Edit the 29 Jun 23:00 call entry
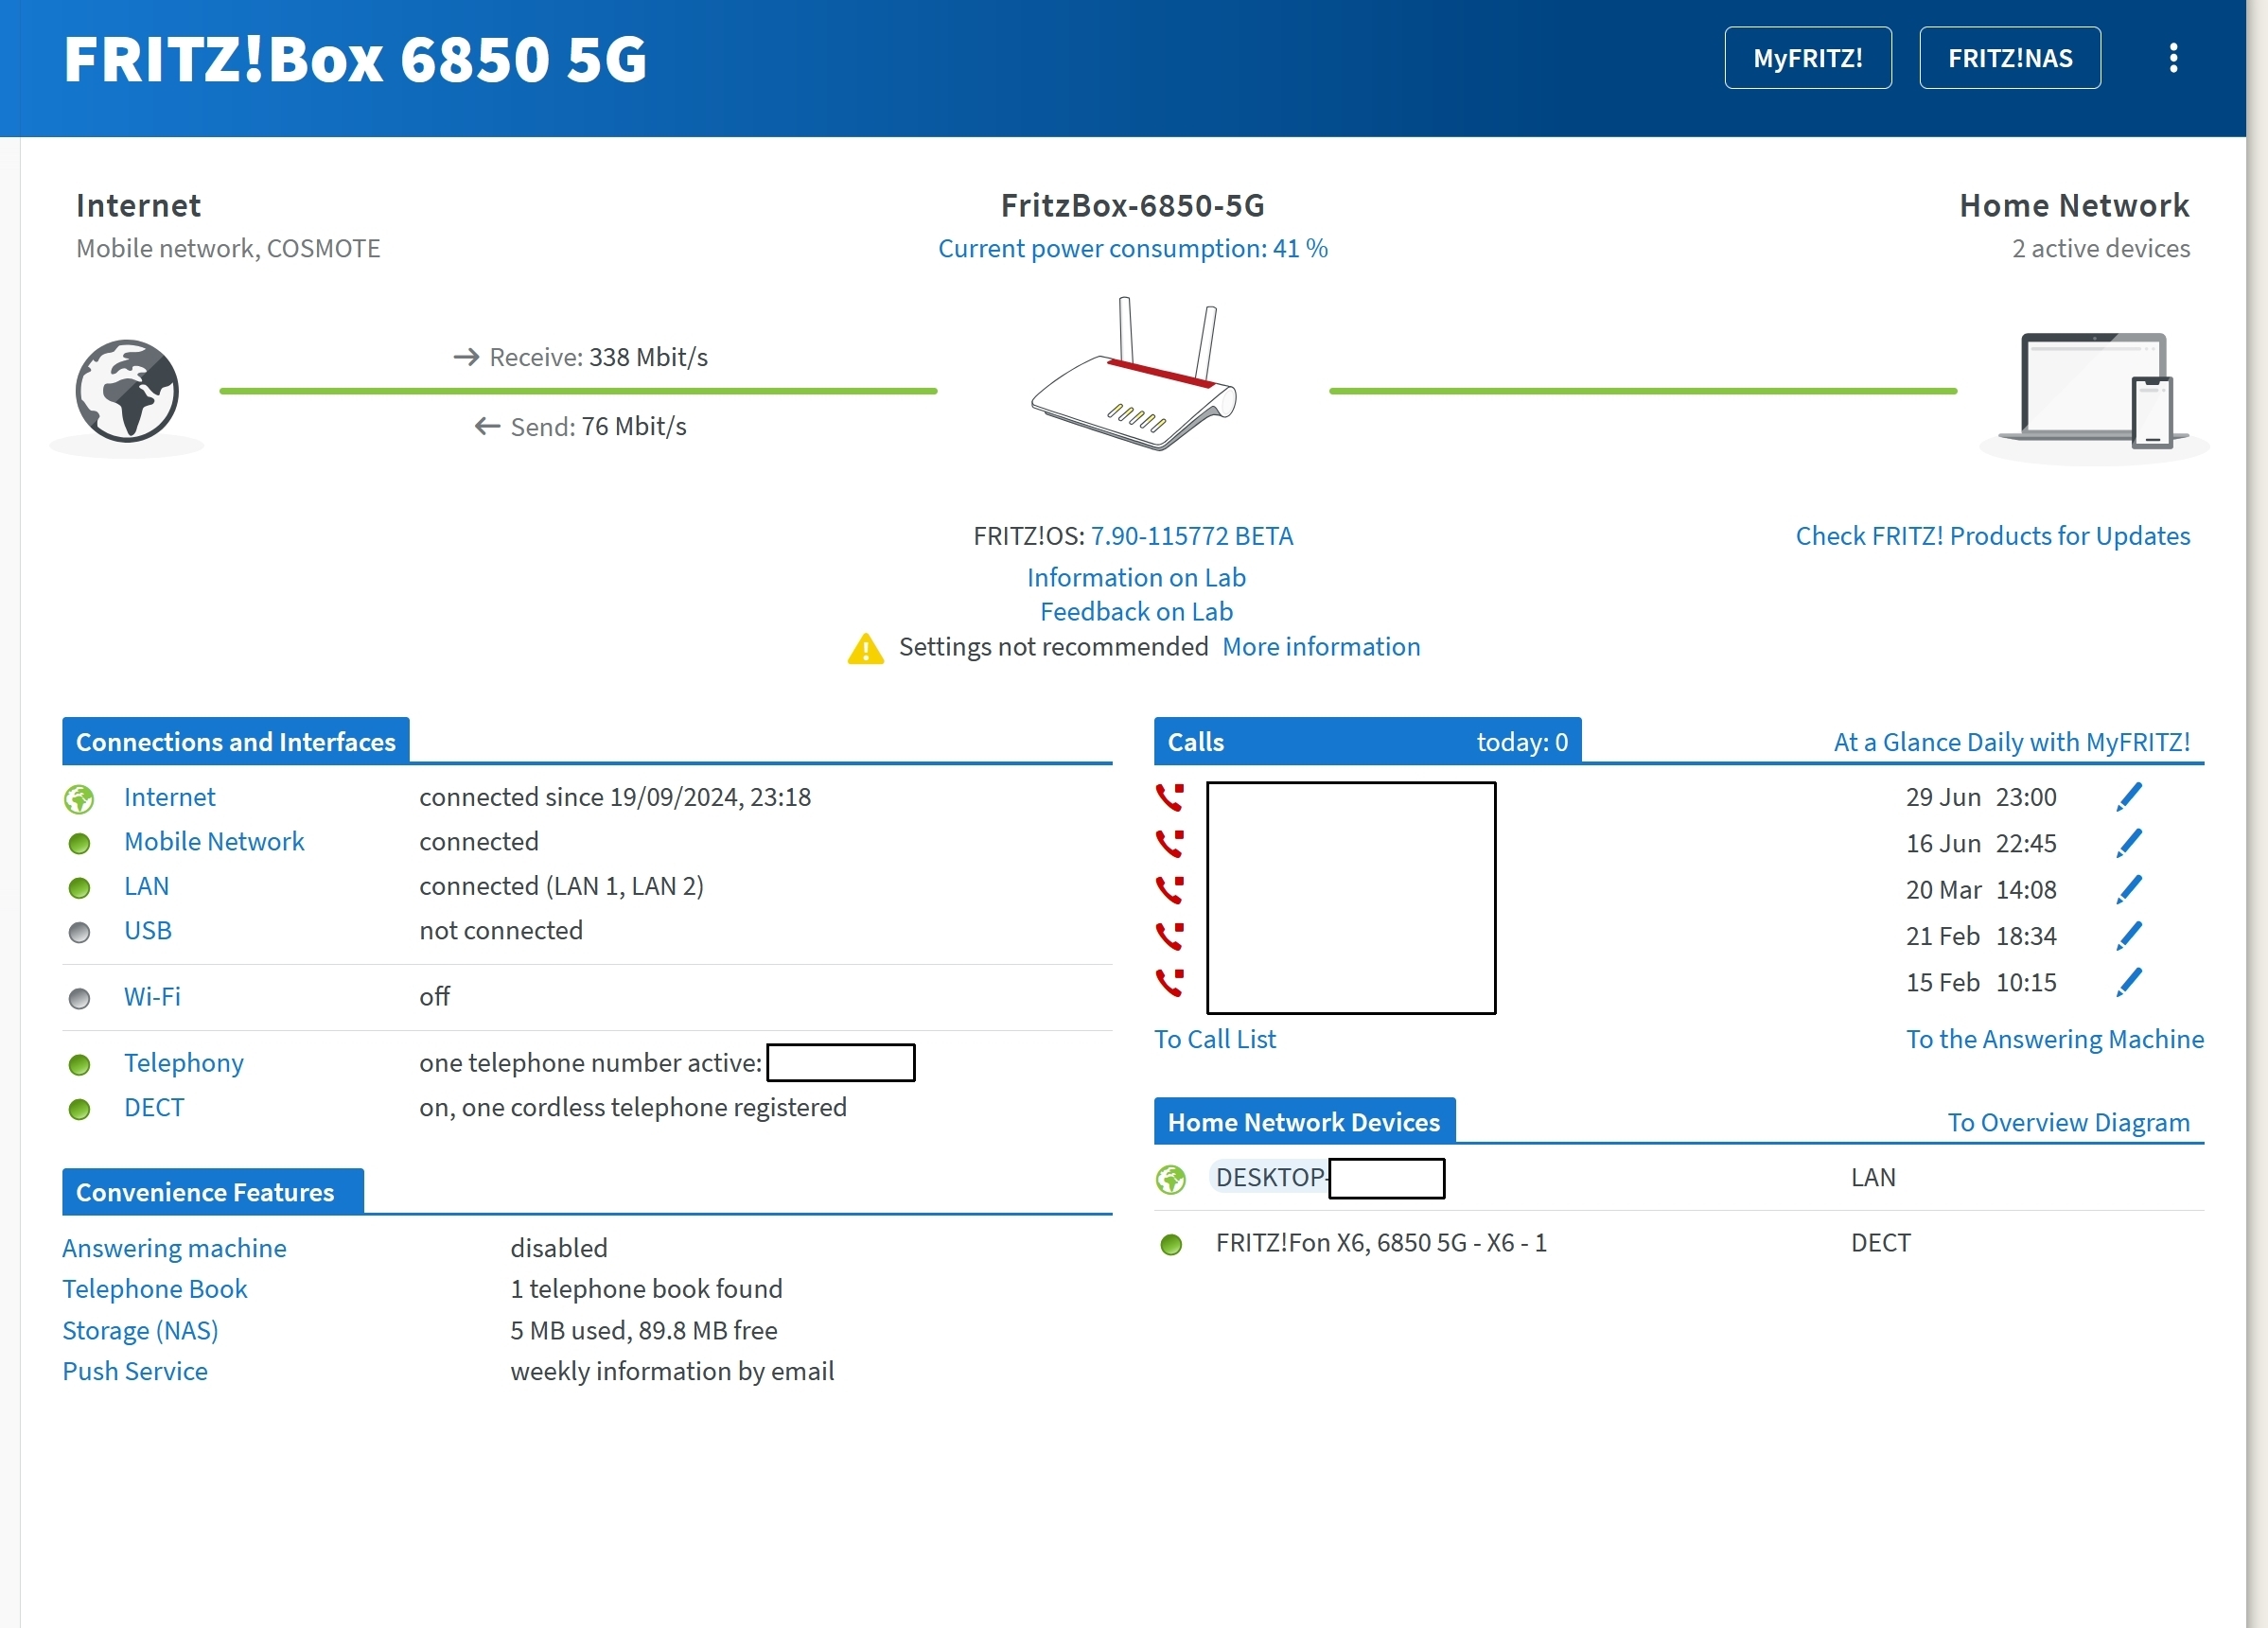Screen dimensions: 2268x1628 [2129, 797]
